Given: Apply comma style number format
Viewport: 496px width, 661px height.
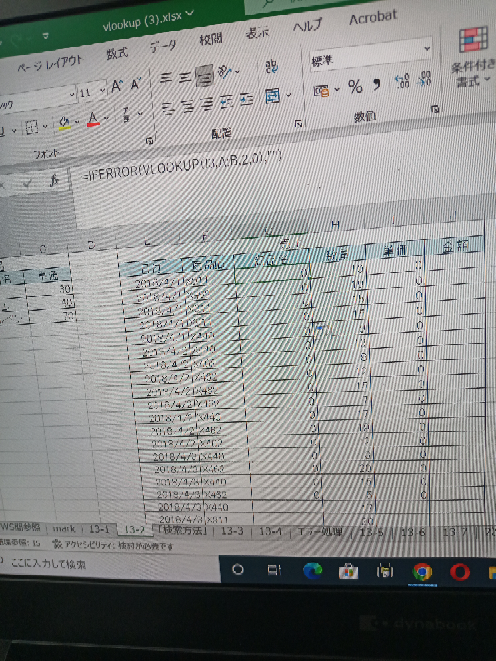Looking at the screenshot, I should pyautogui.click(x=377, y=84).
